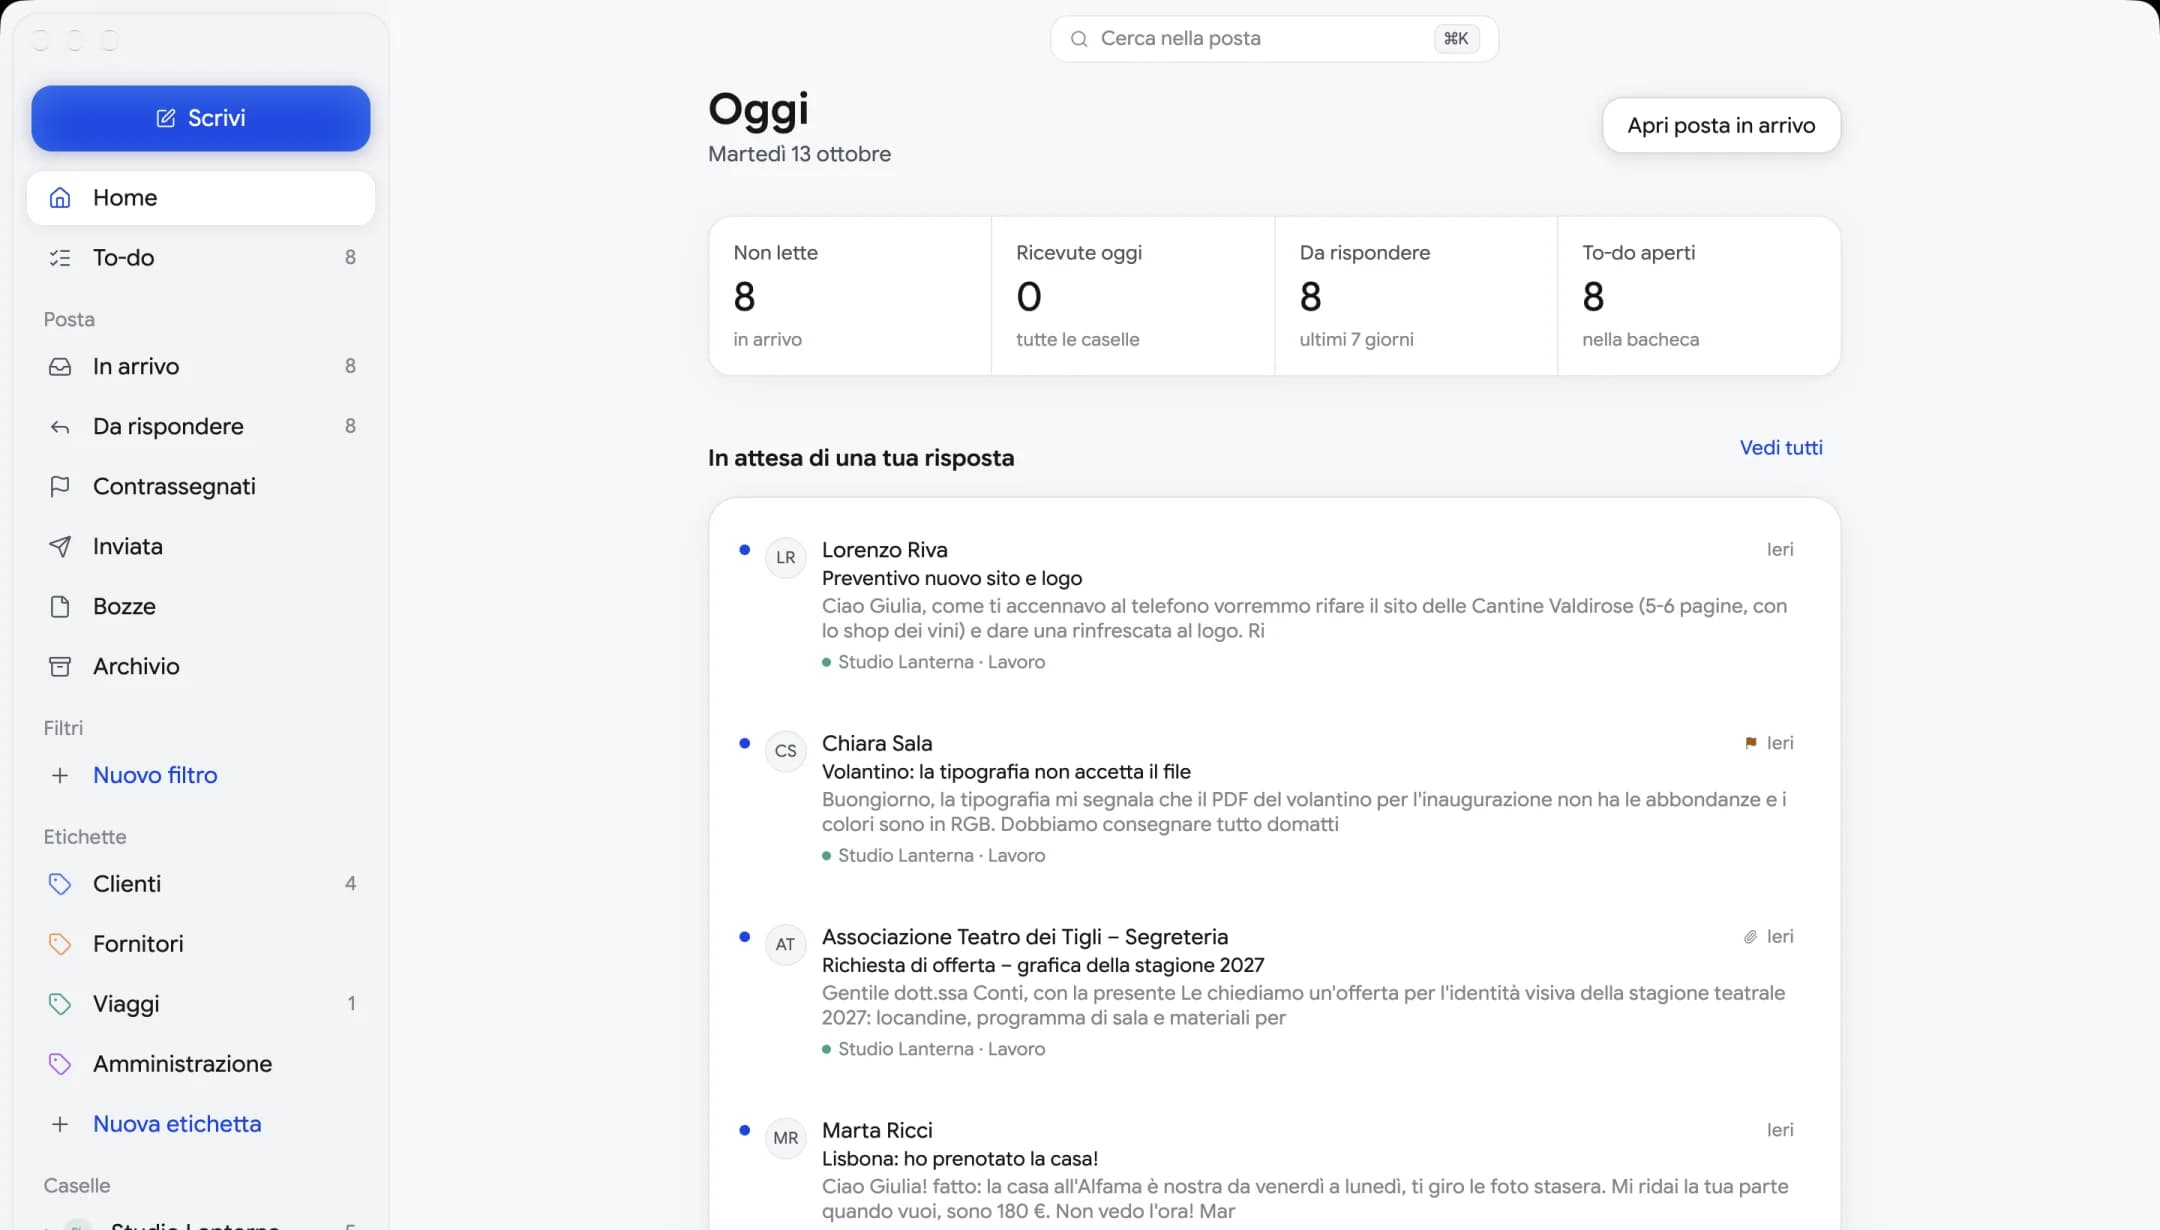2160x1230 pixels.
Task: Click the Vedi tutti link
Action: (x=1781, y=448)
